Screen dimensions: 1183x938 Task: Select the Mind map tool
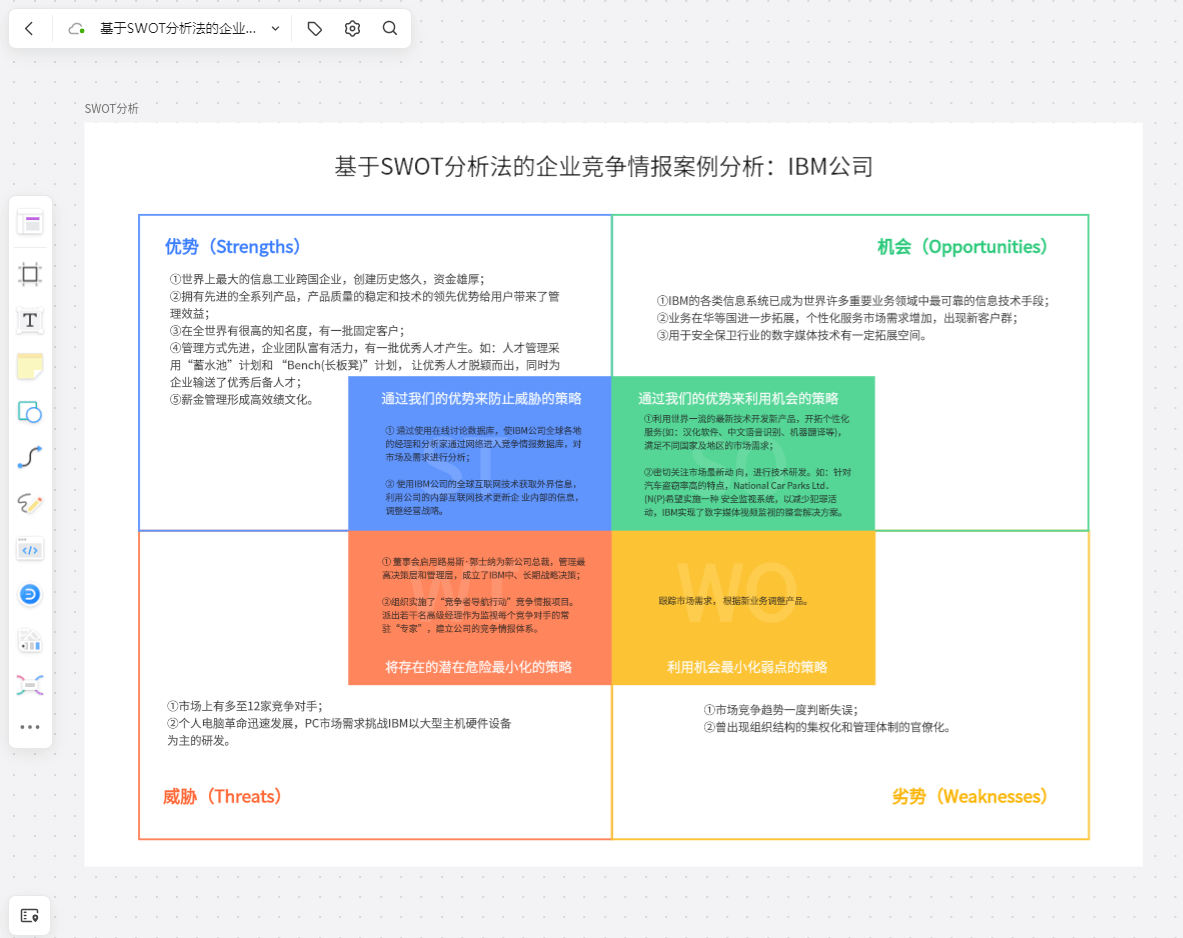[30, 685]
